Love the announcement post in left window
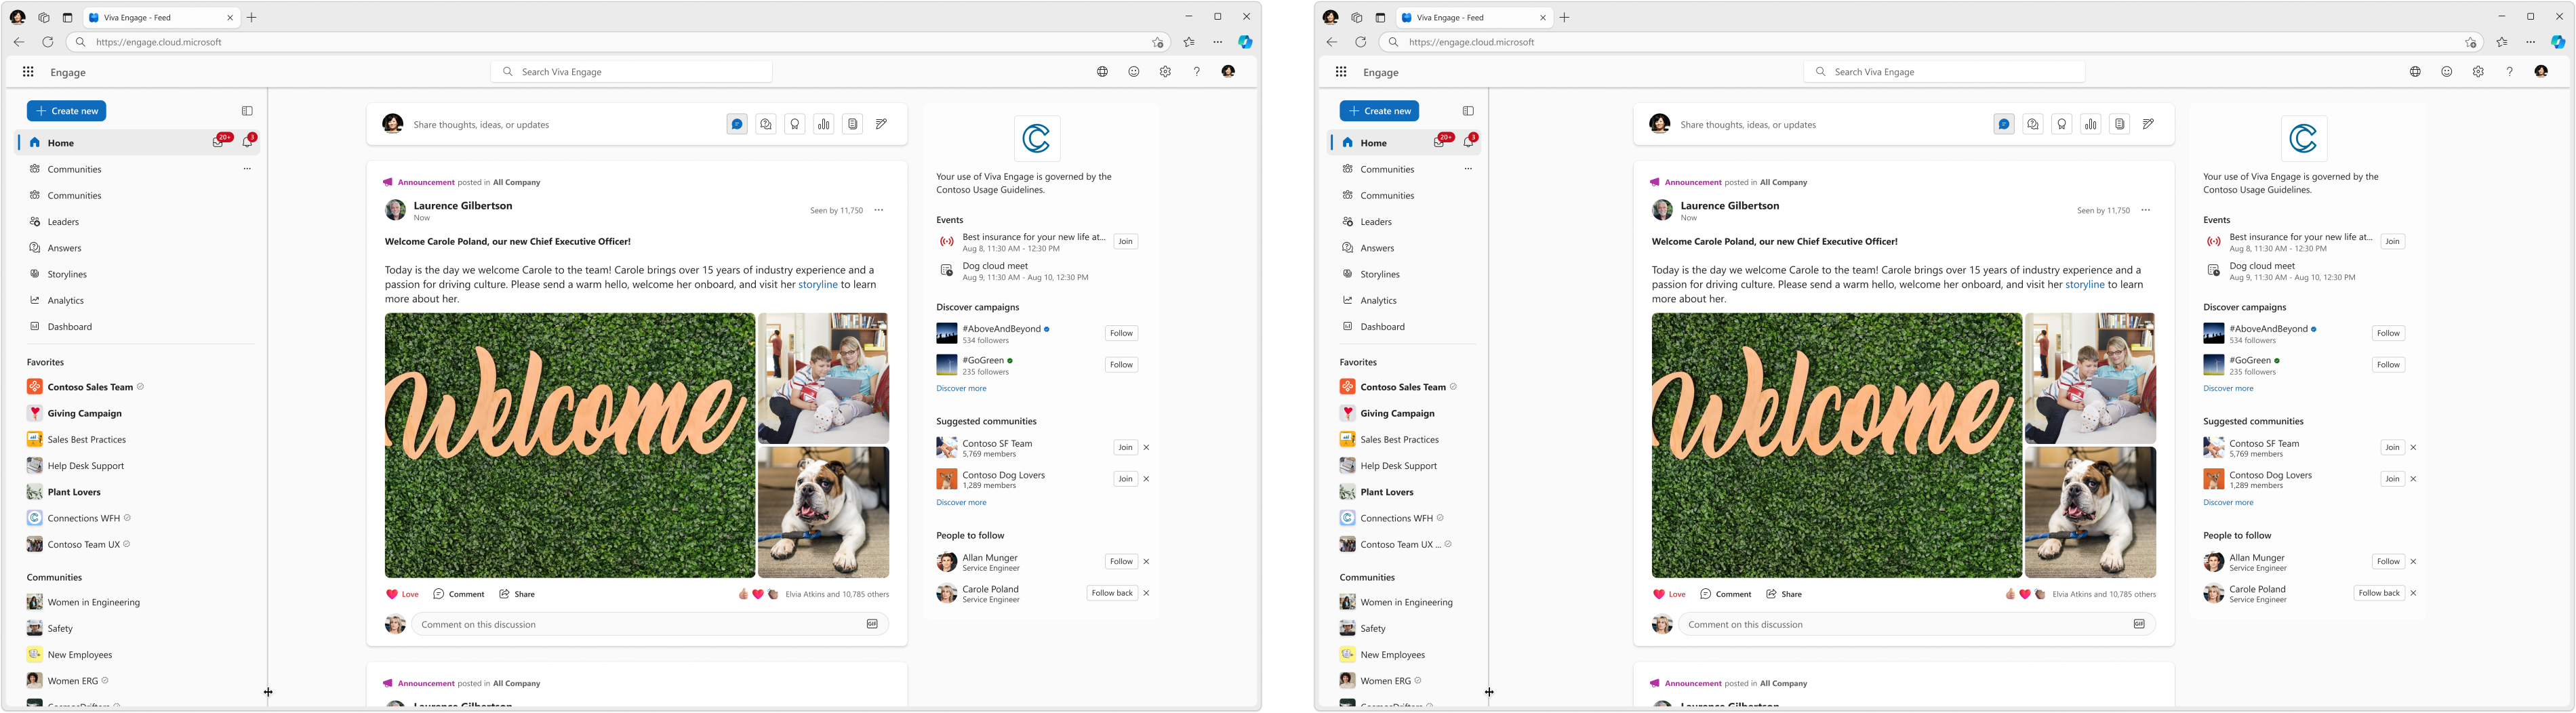This screenshot has width=2576, height=713. (402, 594)
